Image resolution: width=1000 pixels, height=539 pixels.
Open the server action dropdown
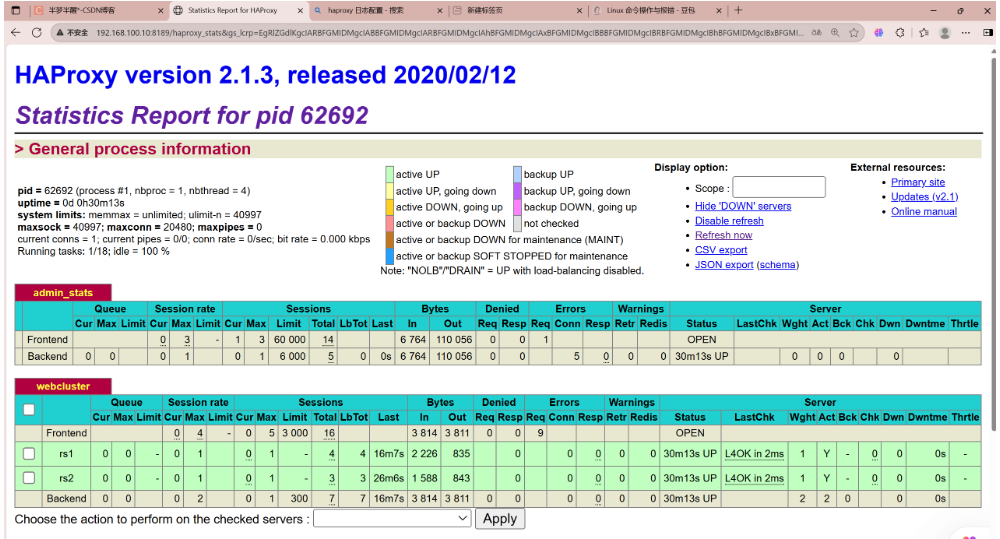392,519
